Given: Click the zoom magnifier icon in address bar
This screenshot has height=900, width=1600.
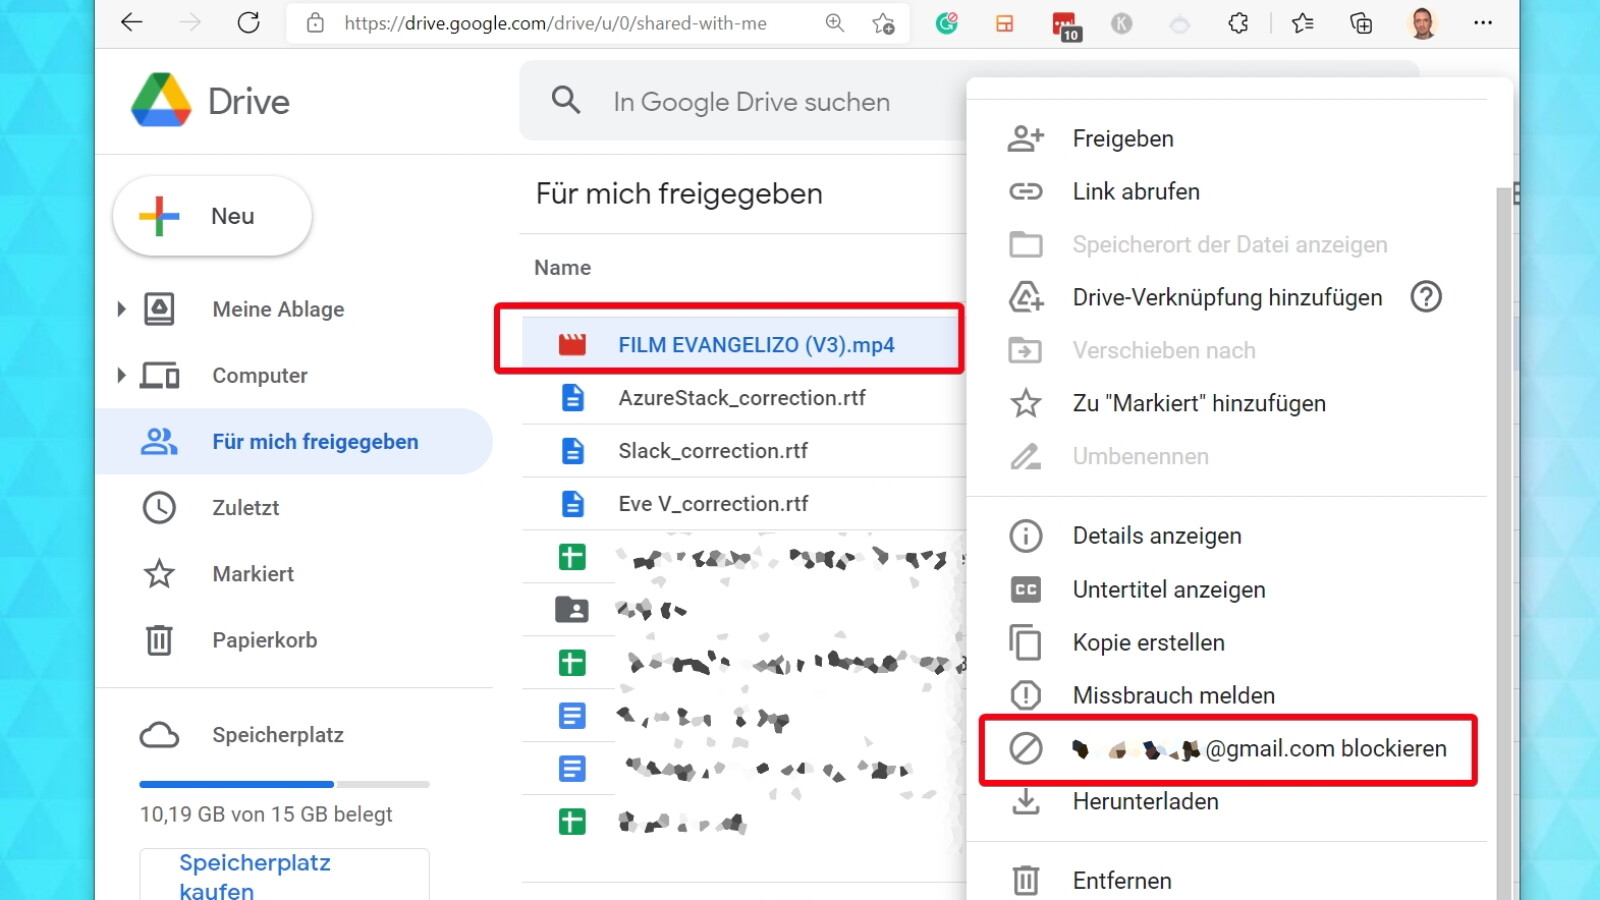Looking at the screenshot, I should pos(835,23).
